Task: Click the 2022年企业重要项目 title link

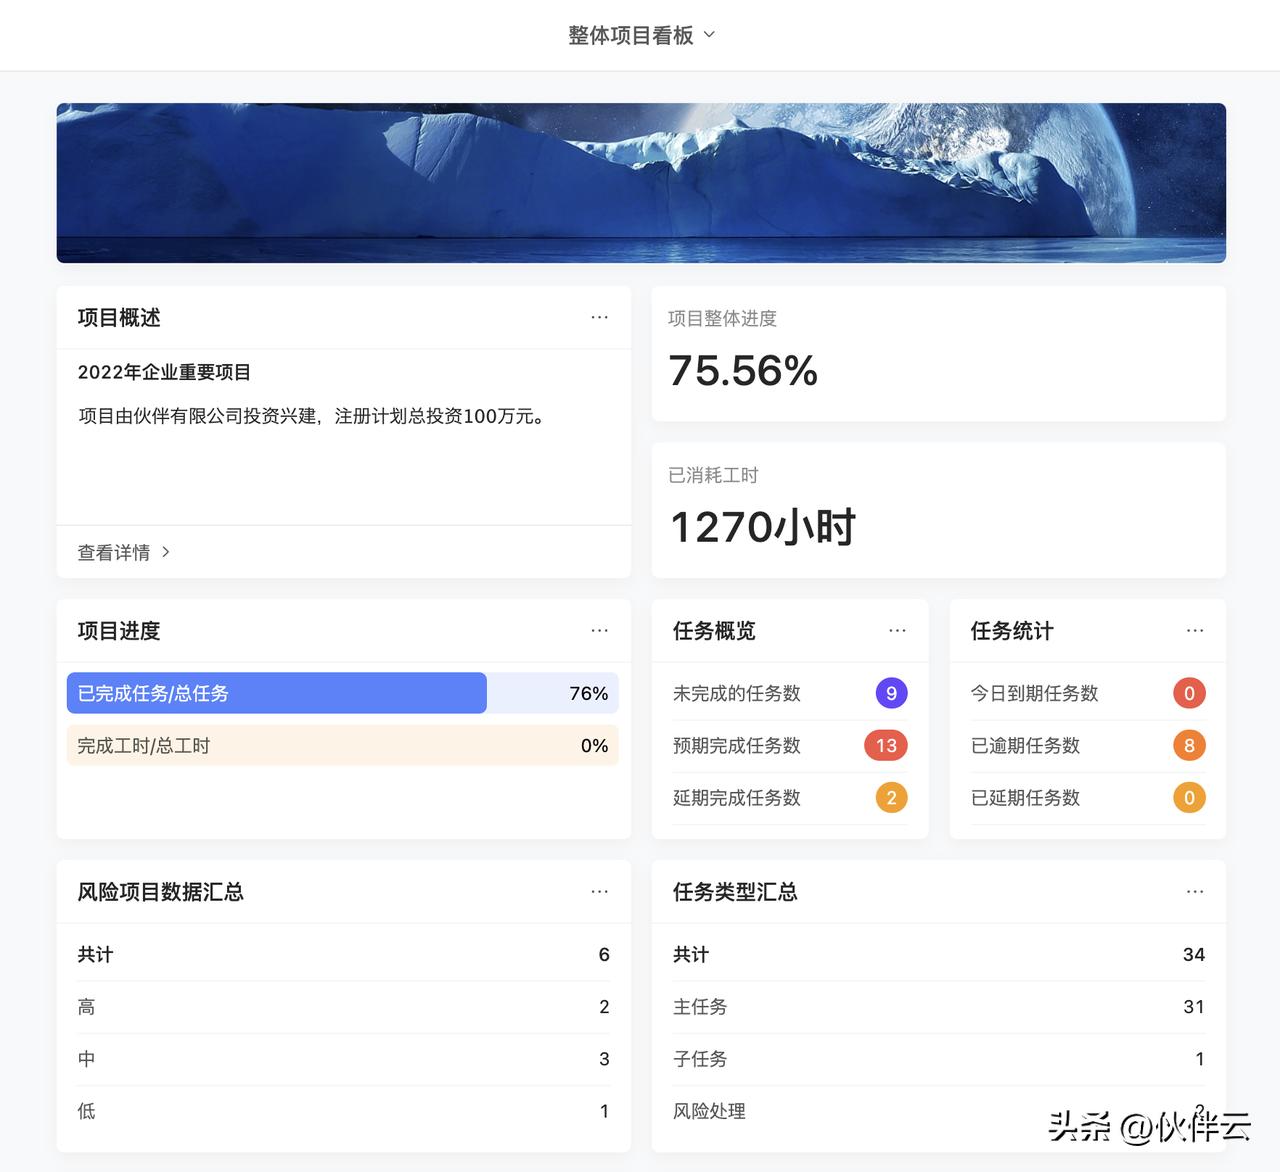Action: point(165,372)
